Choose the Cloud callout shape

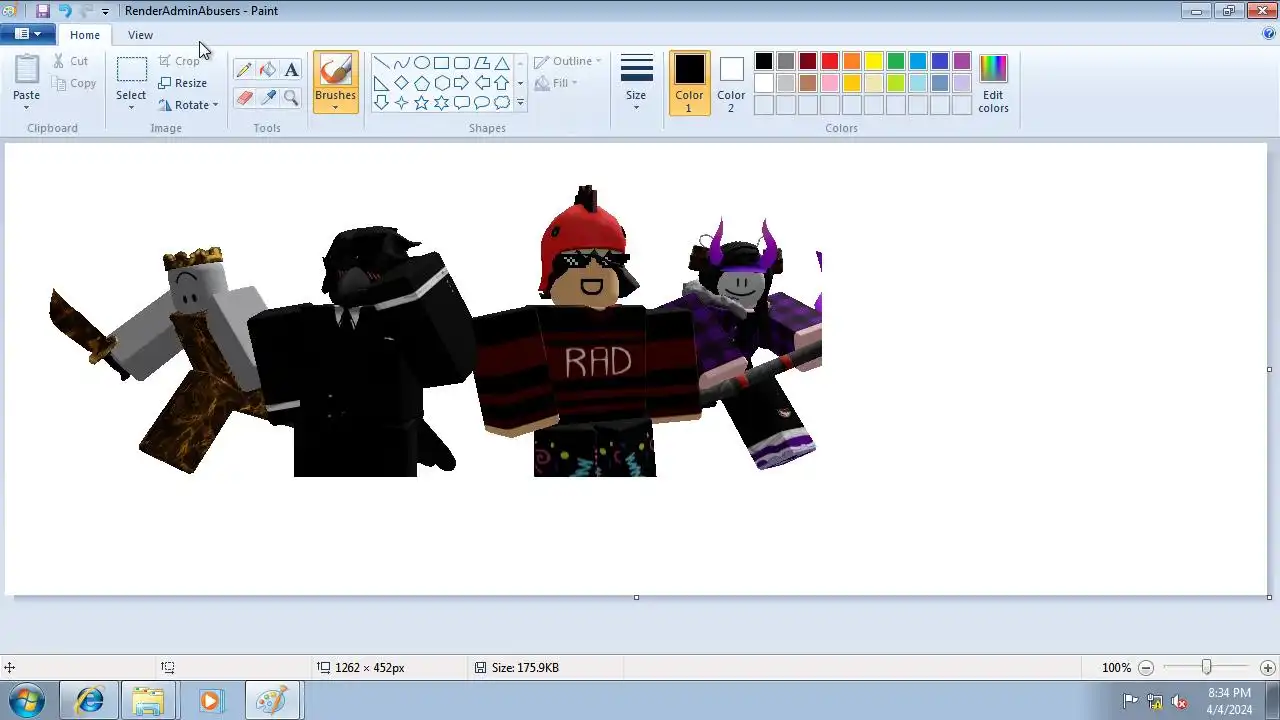(x=501, y=102)
